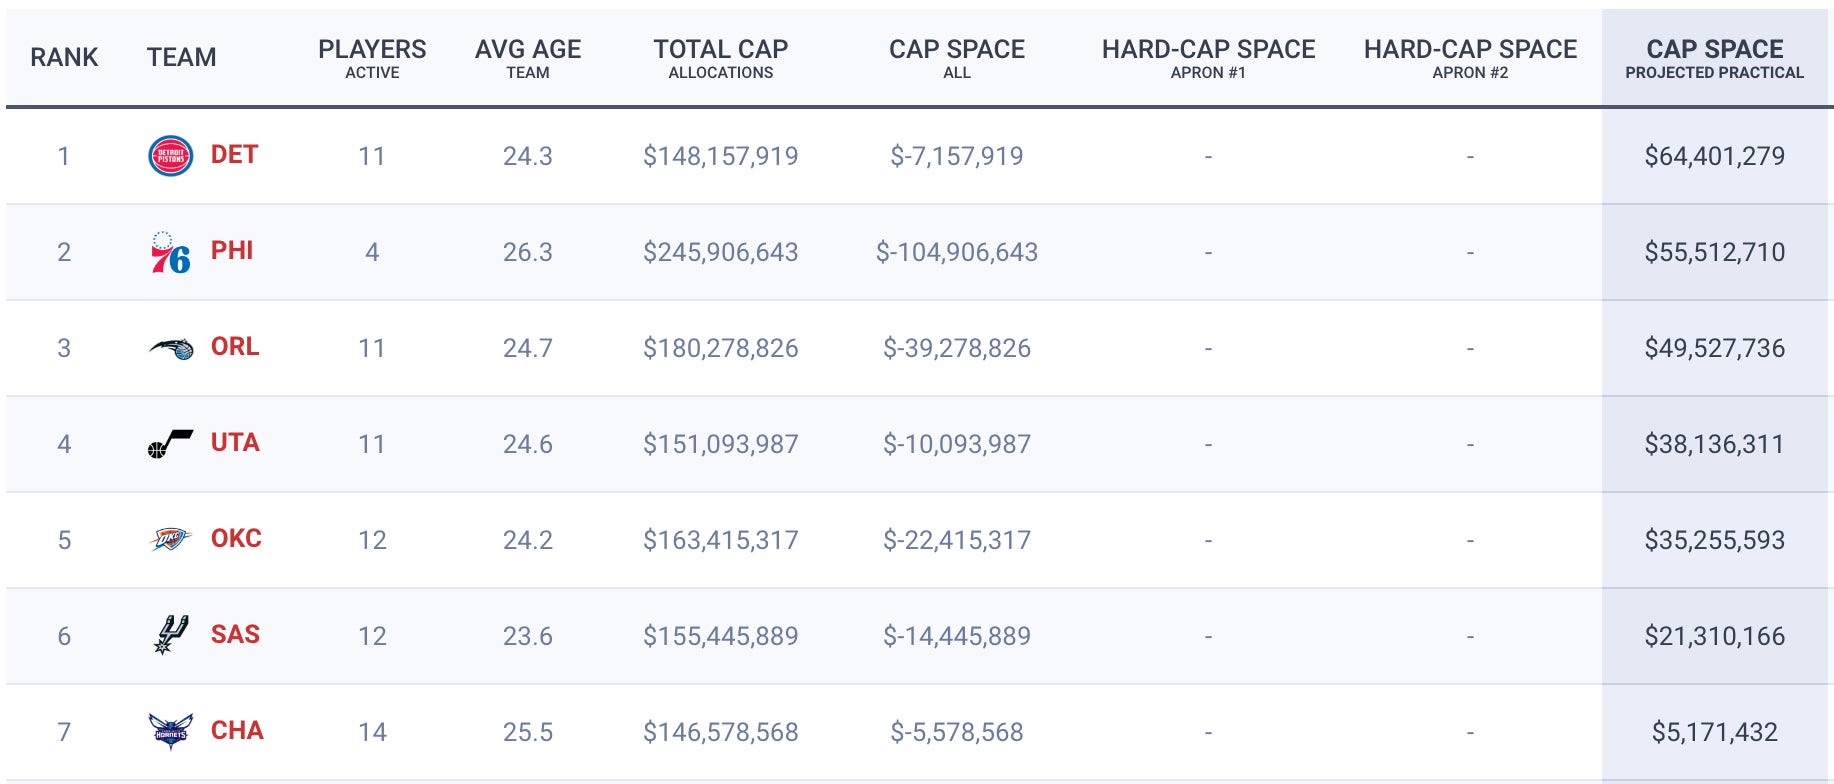Click the San Antonio Spurs logo
This screenshot has height=784, width=1834.
tap(169, 635)
